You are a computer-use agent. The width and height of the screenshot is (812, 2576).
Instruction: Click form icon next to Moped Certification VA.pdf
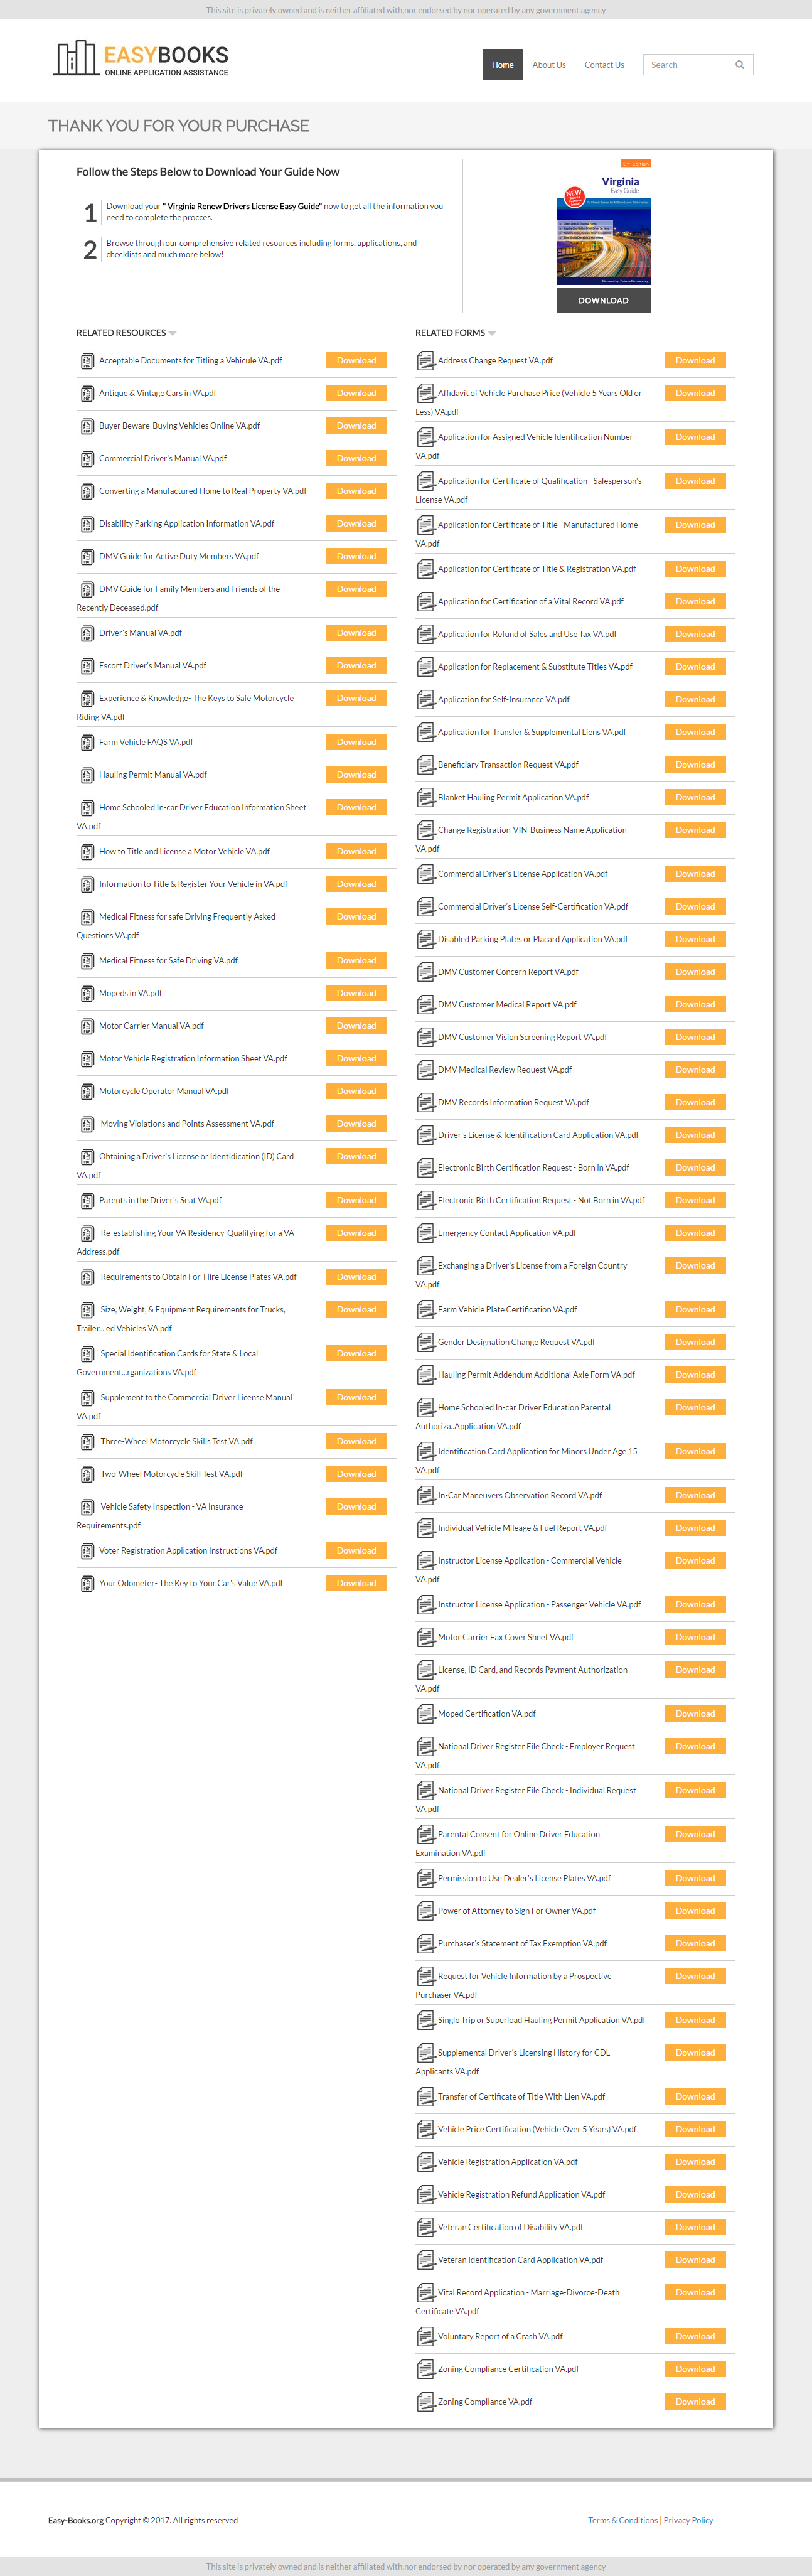click(425, 1714)
